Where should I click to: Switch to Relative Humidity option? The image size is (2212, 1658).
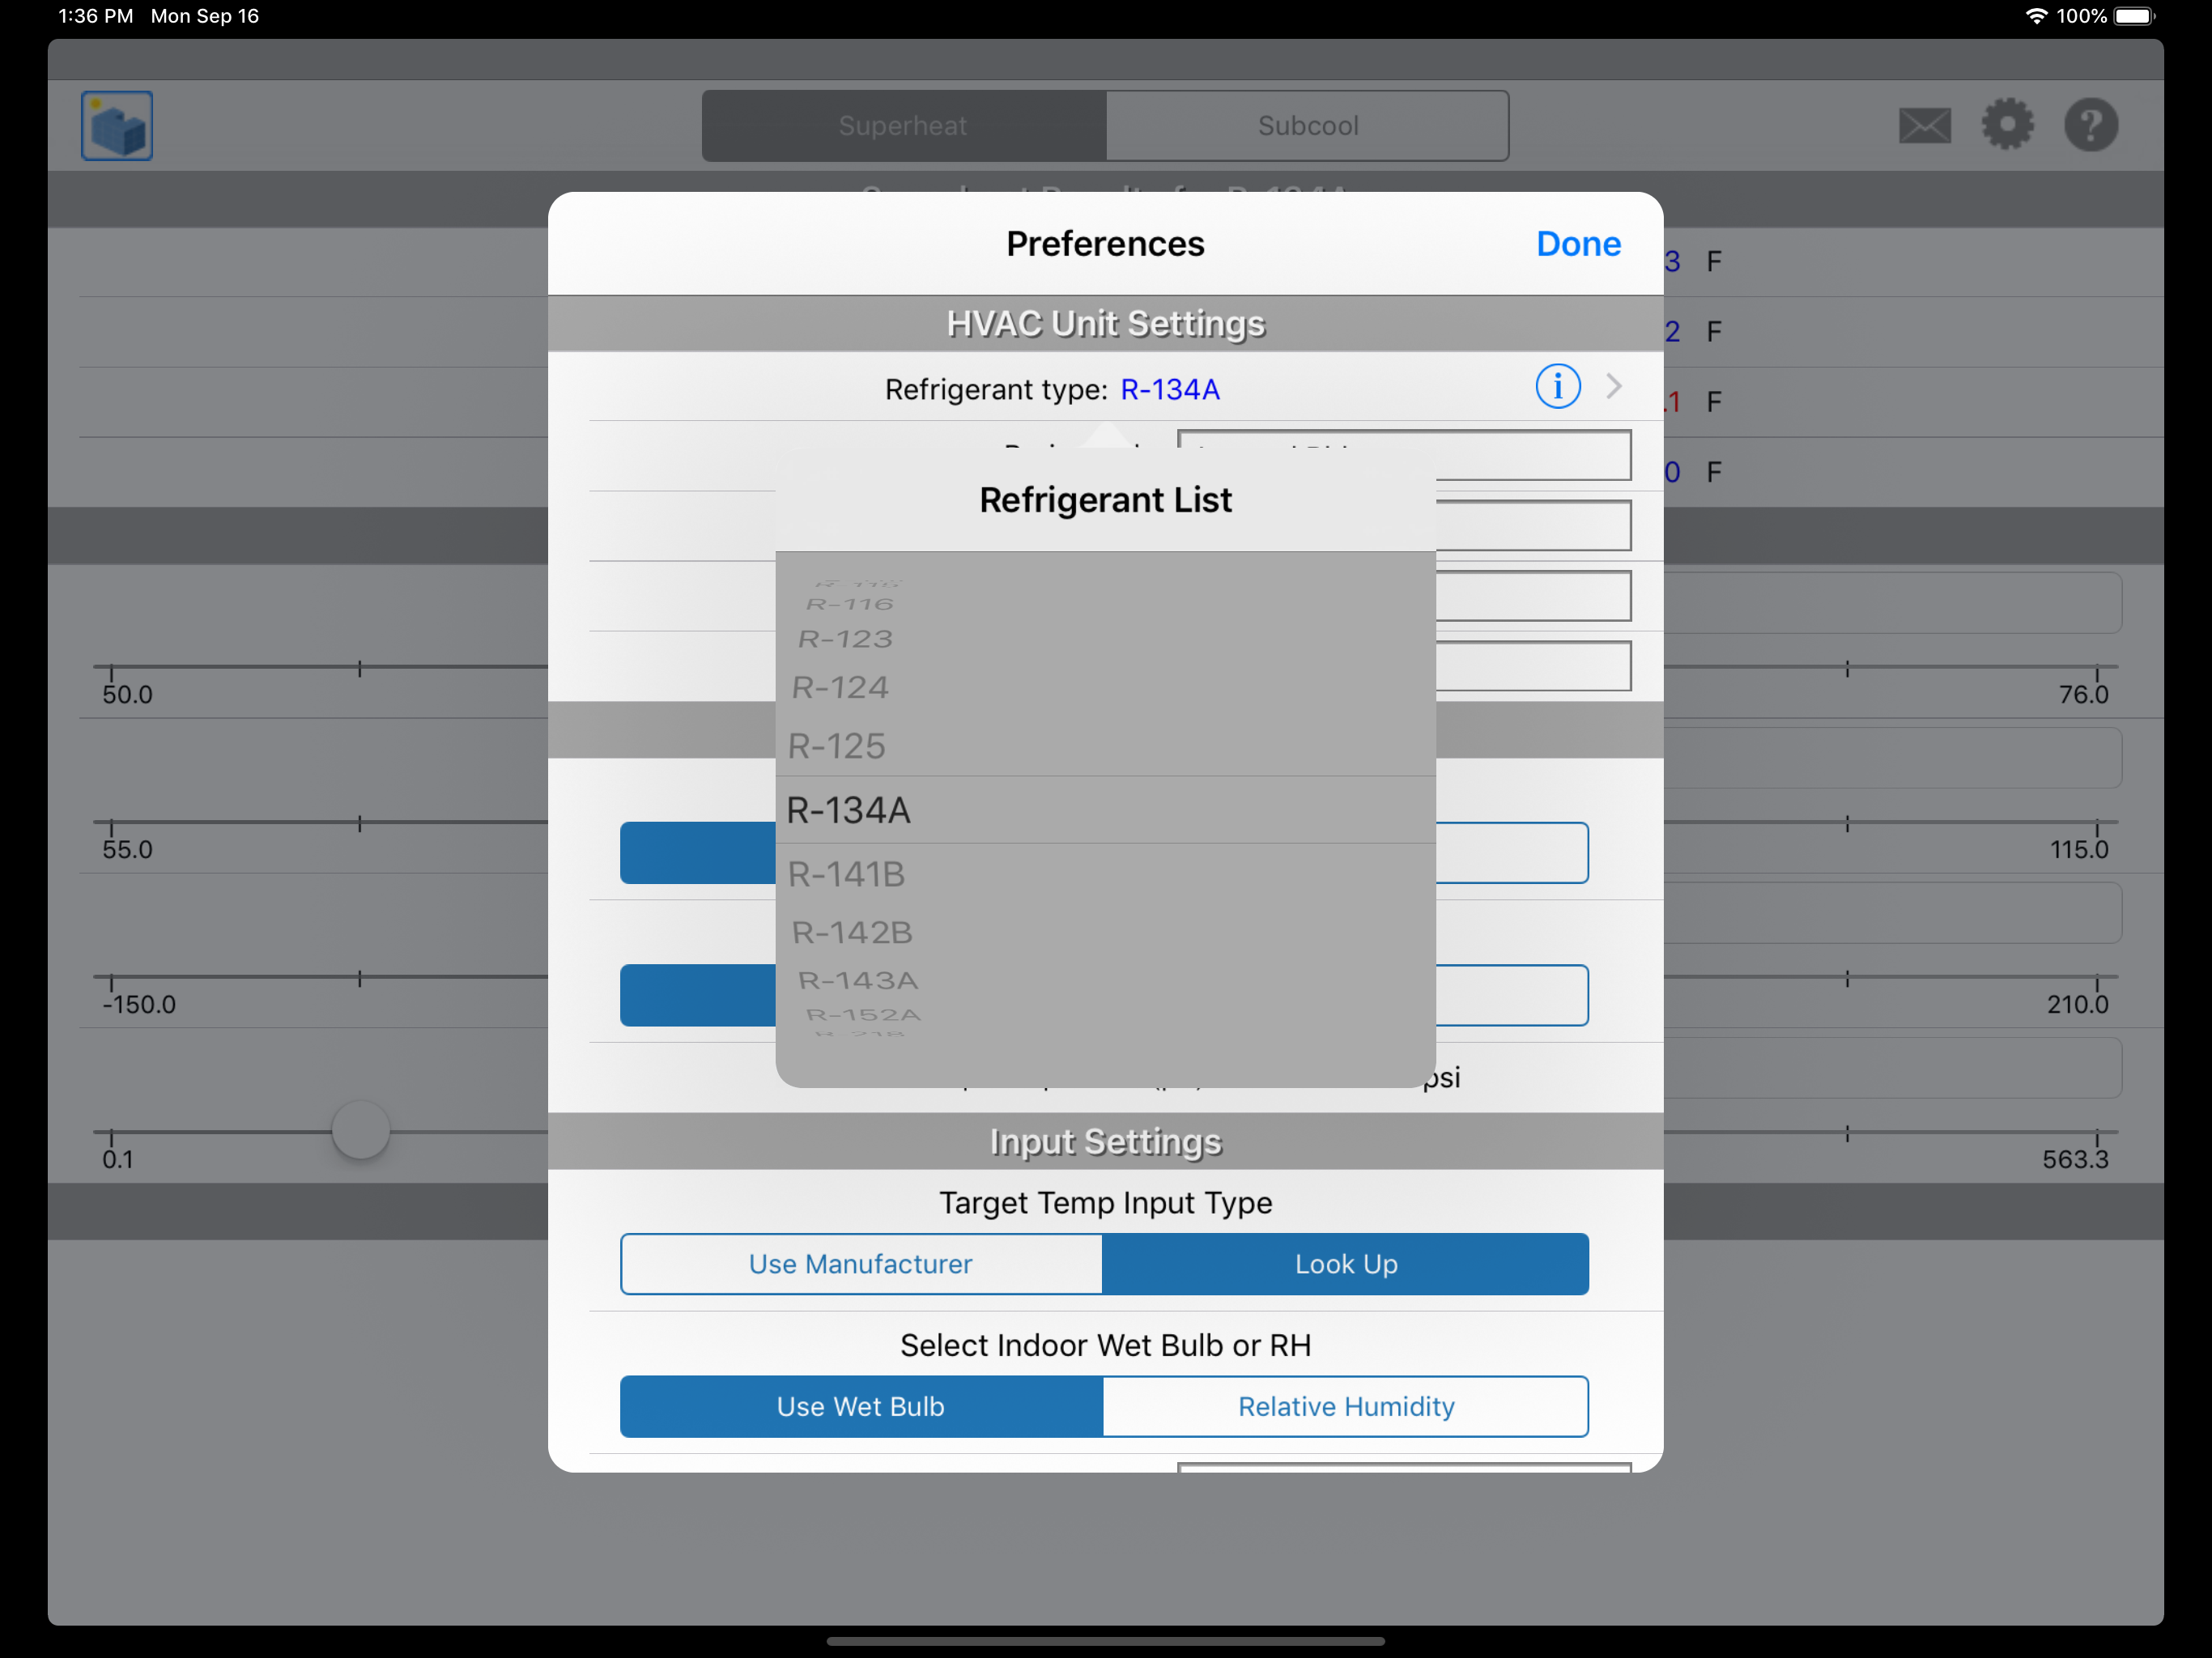click(x=1345, y=1406)
